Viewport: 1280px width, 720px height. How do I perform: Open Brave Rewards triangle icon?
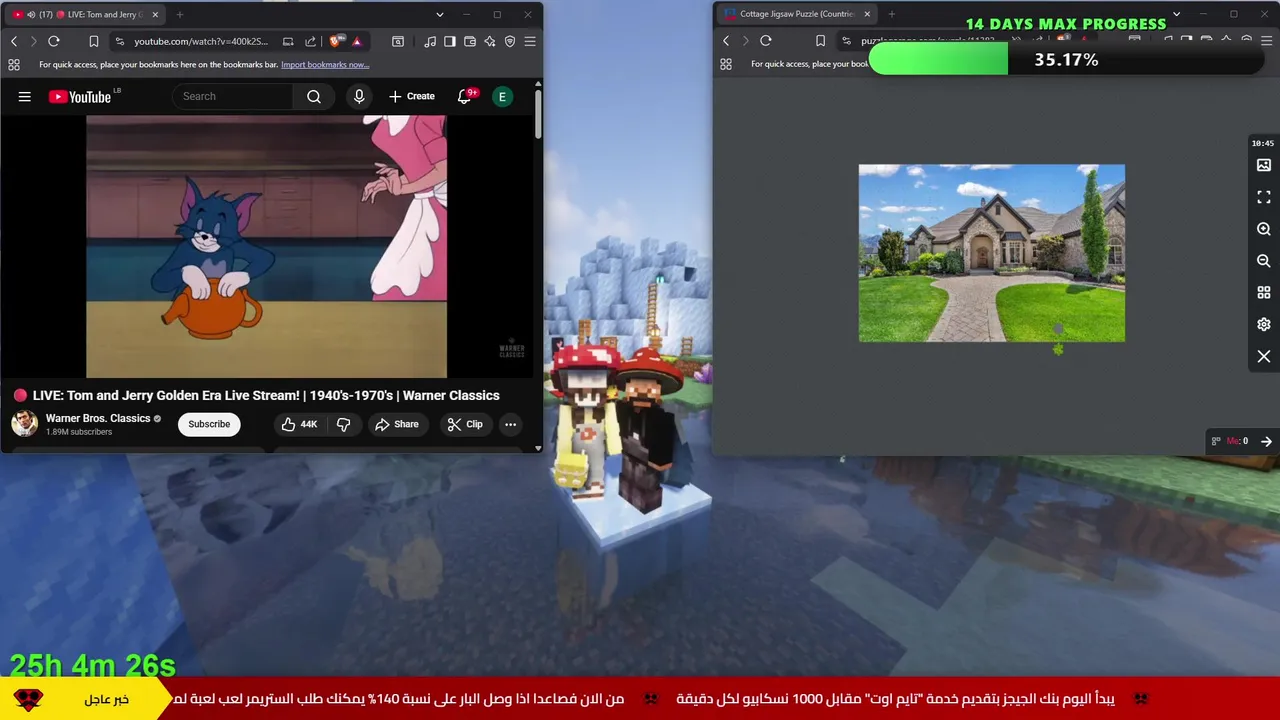click(357, 41)
